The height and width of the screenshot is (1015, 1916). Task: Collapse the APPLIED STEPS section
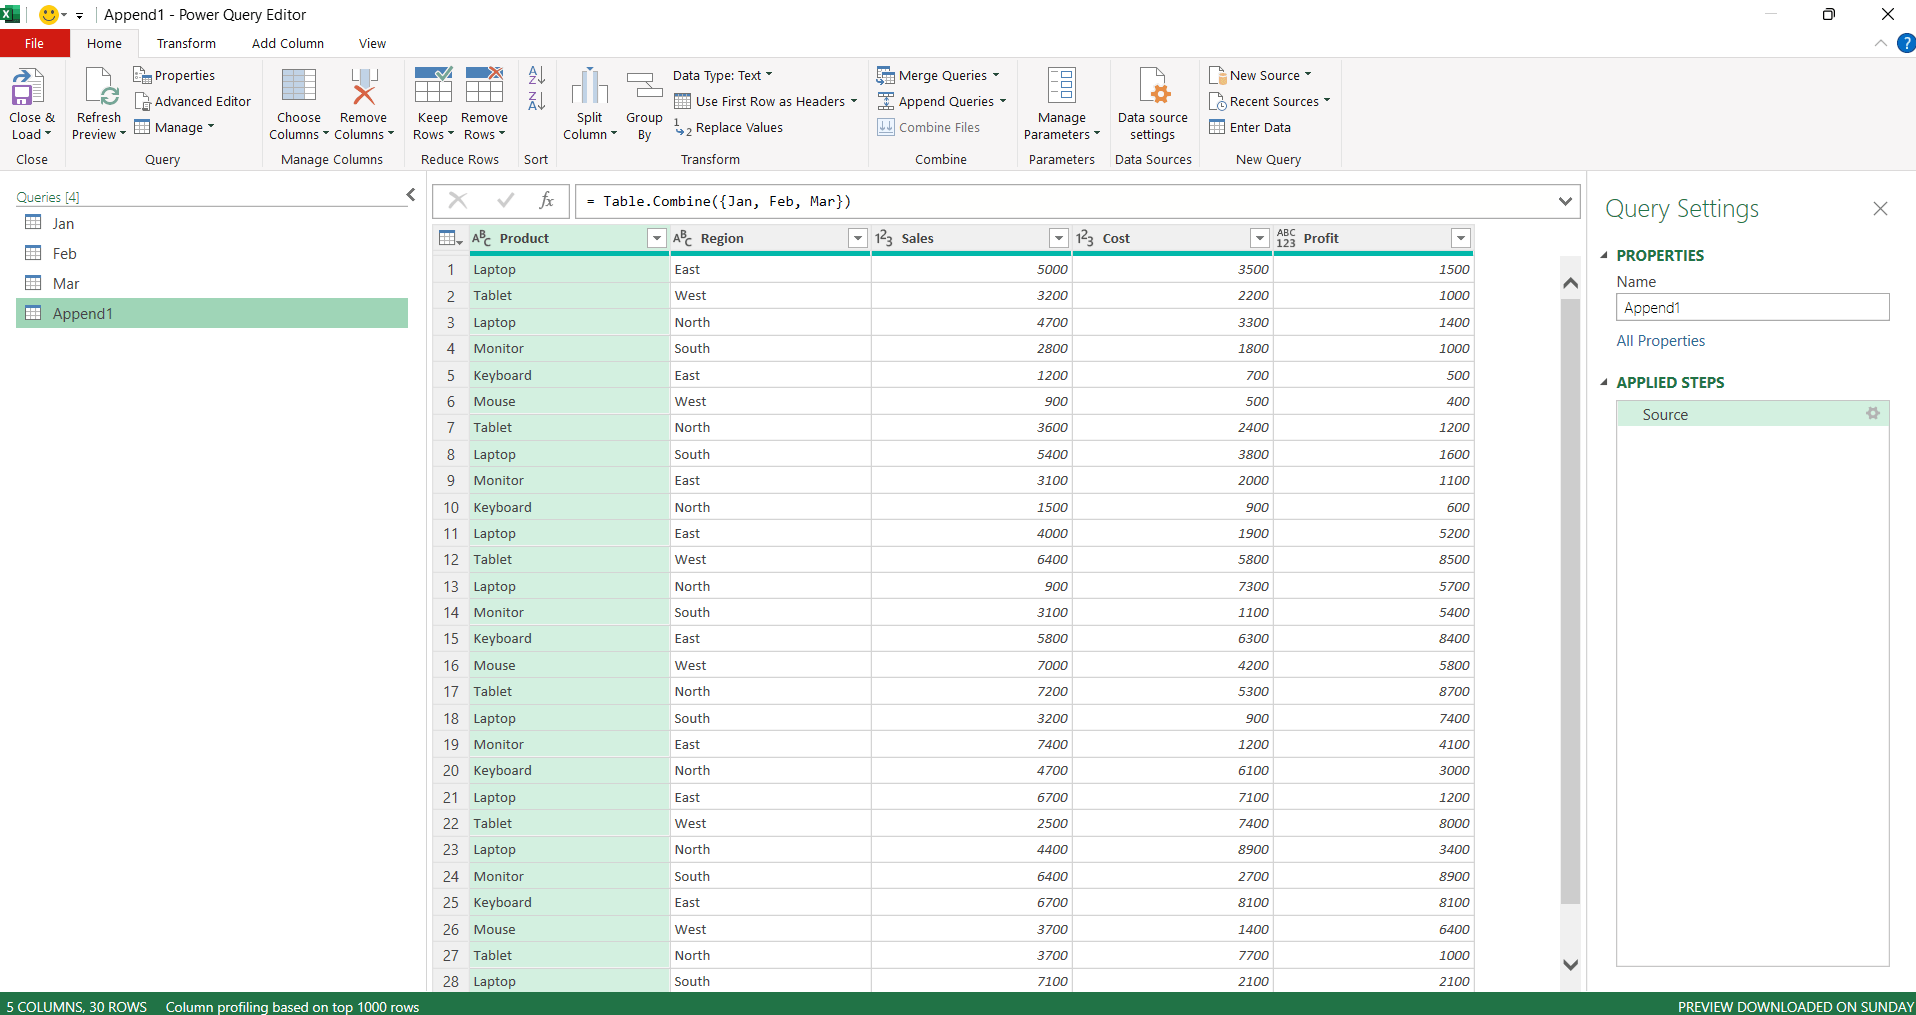coord(1604,382)
